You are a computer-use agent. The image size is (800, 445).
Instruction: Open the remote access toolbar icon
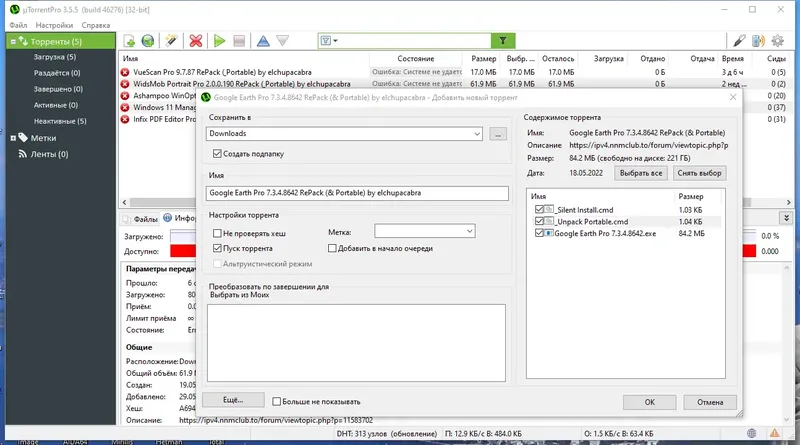click(x=739, y=41)
